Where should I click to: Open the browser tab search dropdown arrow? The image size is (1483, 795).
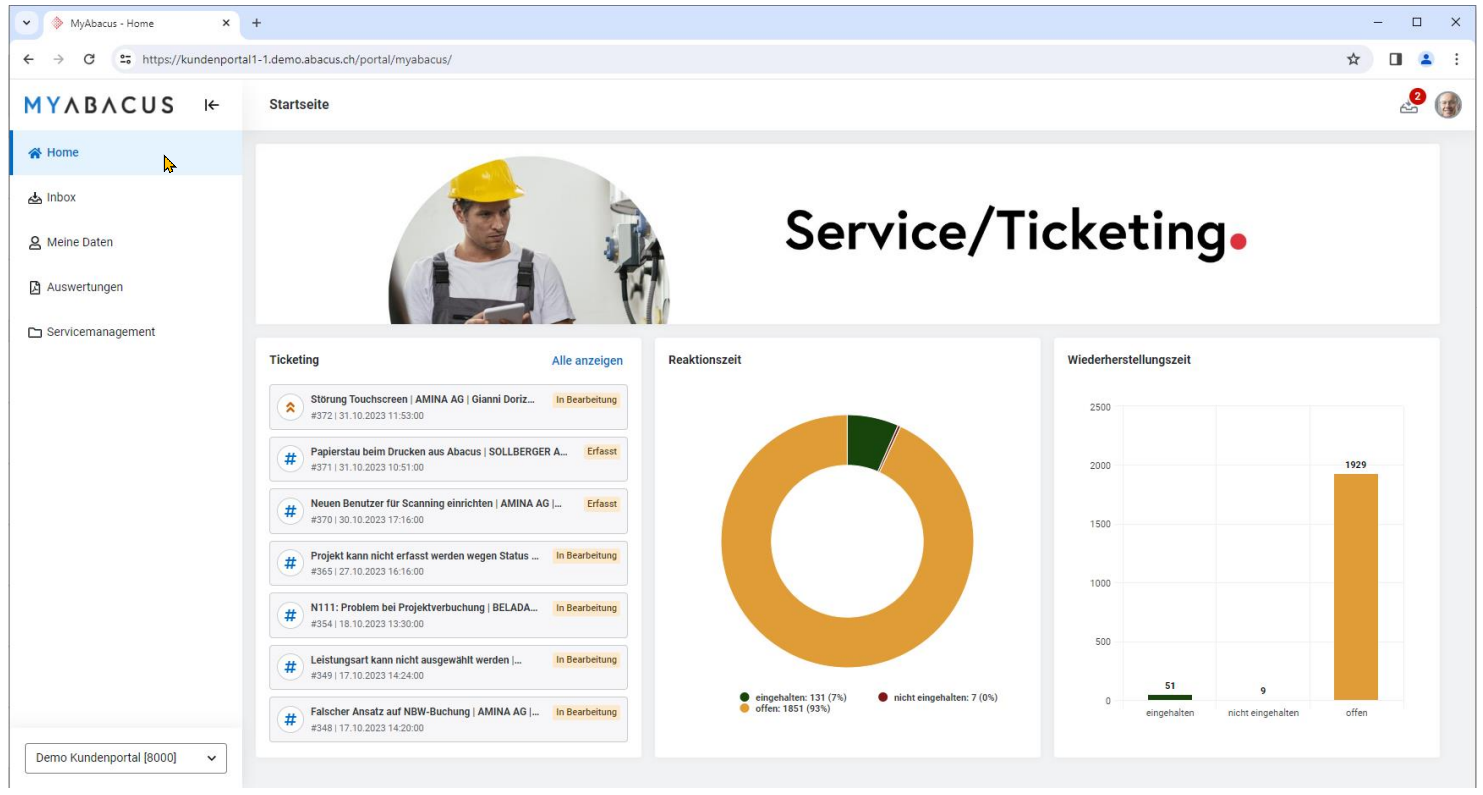(x=27, y=22)
